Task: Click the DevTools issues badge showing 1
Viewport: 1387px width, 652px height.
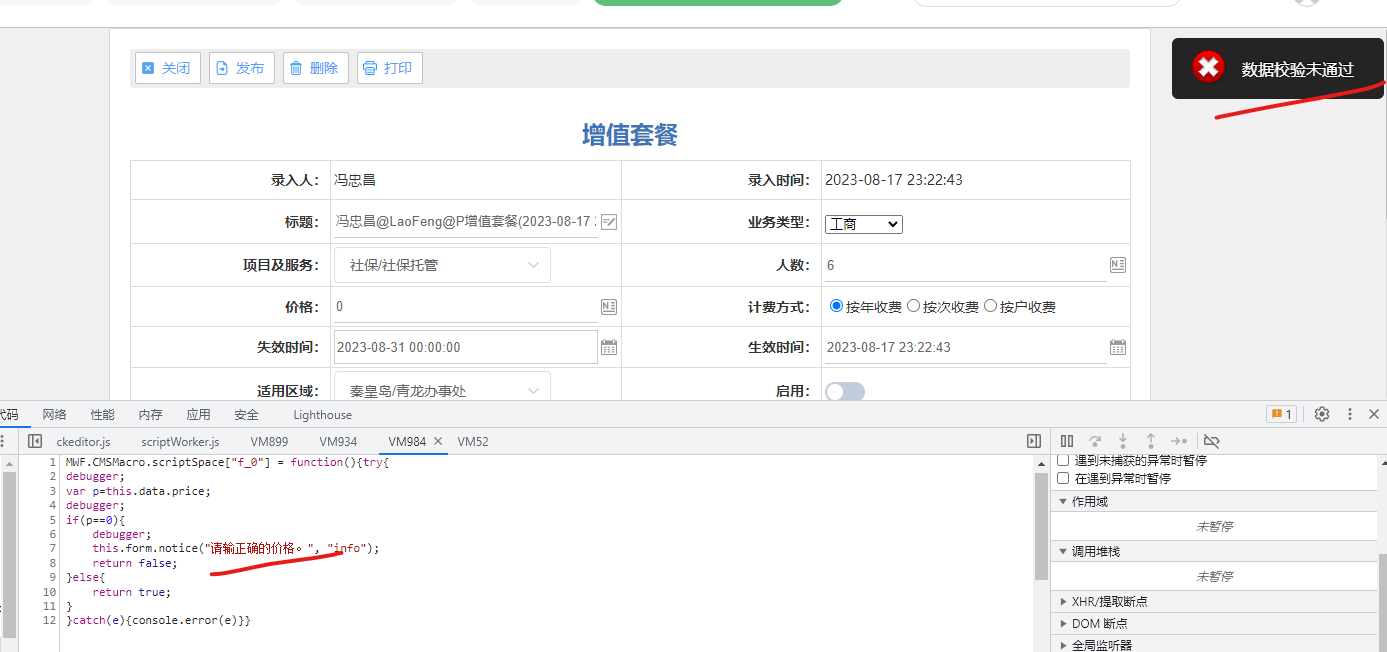Action: pos(1281,414)
